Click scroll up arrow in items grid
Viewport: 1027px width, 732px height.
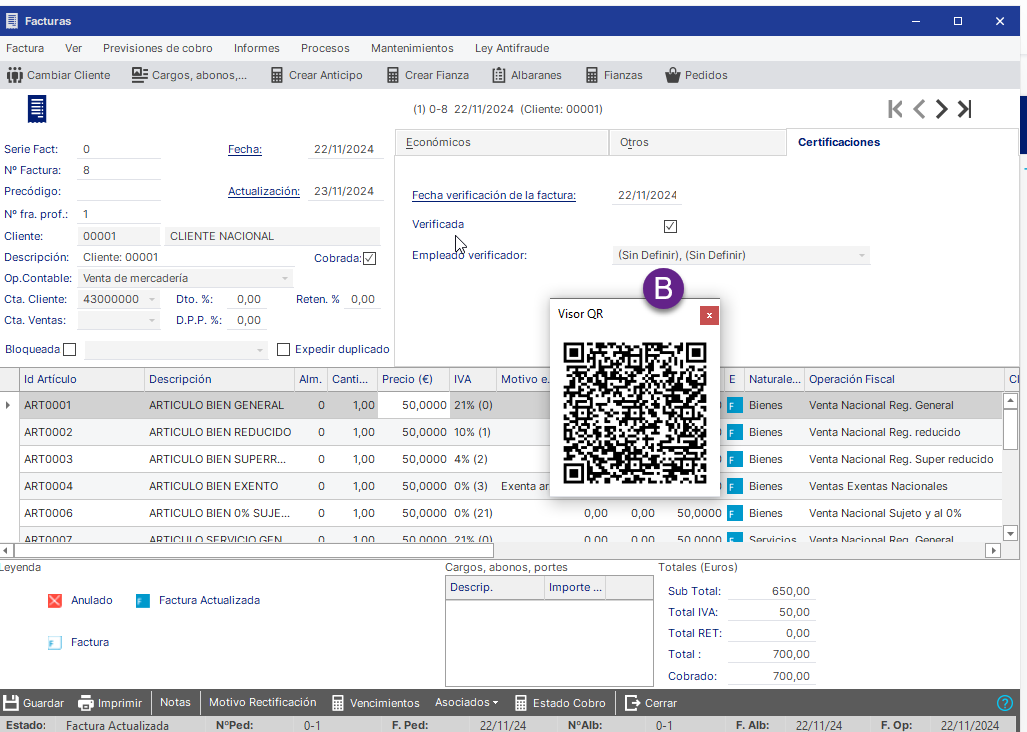[x=1011, y=401]
